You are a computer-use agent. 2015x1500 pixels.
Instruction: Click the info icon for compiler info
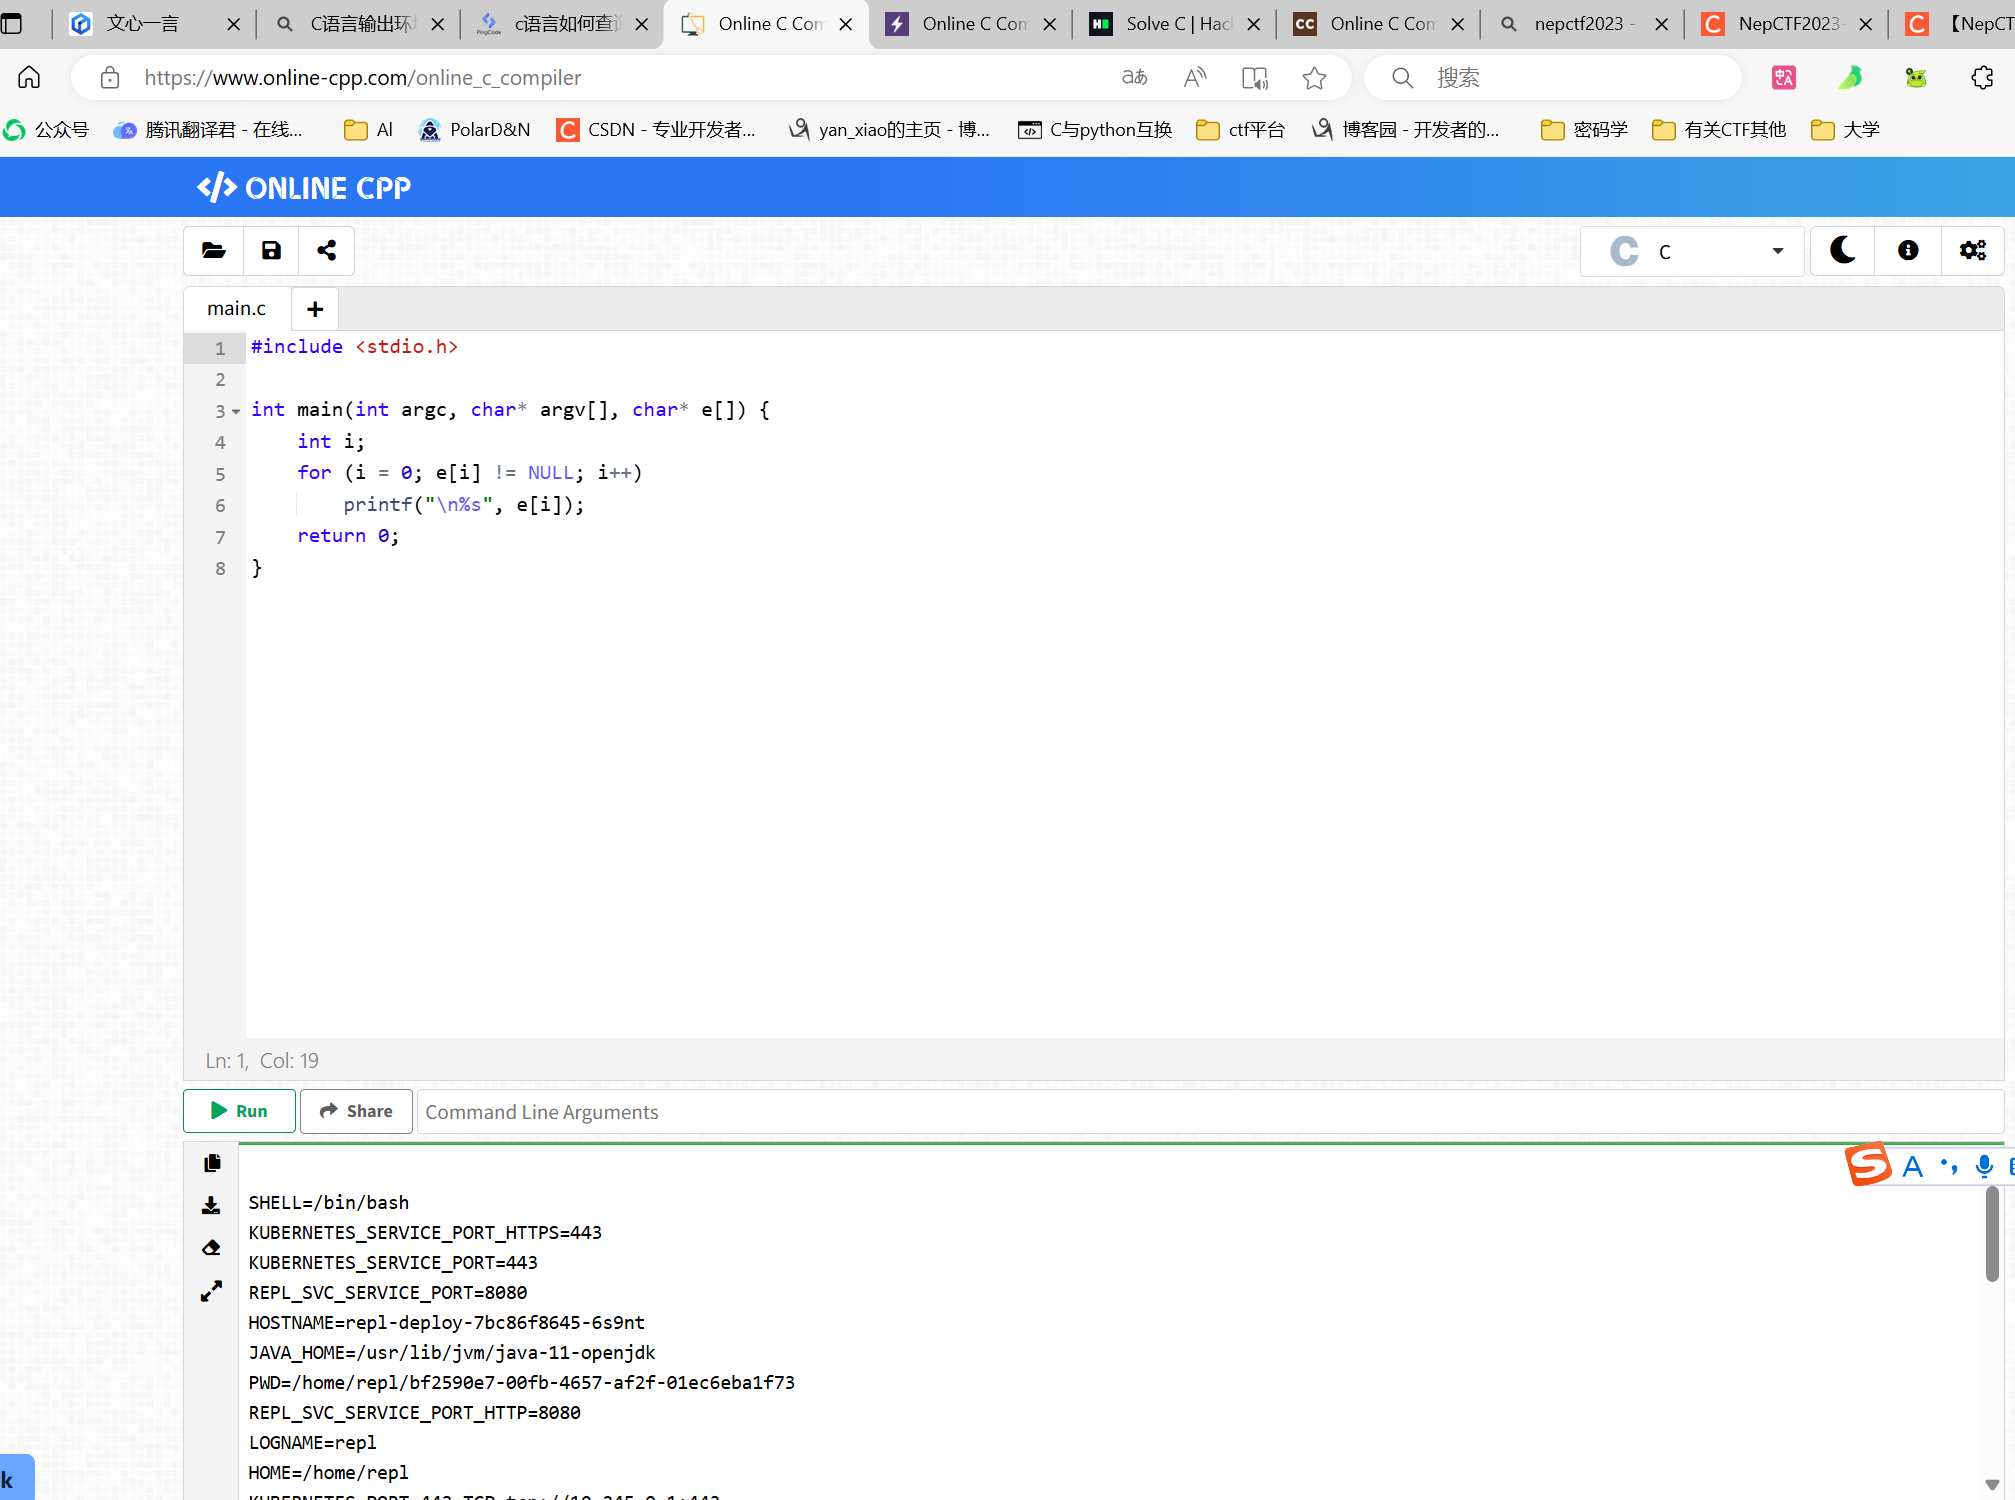(1908, 251)
